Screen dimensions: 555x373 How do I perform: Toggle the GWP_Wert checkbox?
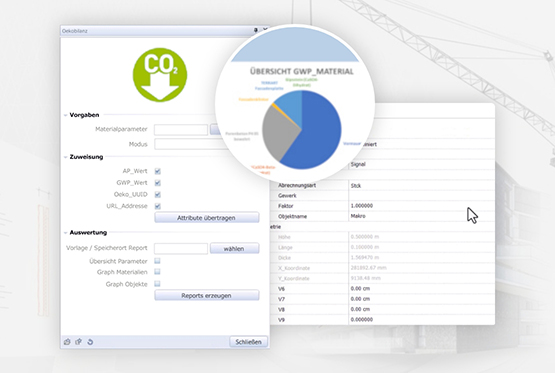click(x=158, y=183)
